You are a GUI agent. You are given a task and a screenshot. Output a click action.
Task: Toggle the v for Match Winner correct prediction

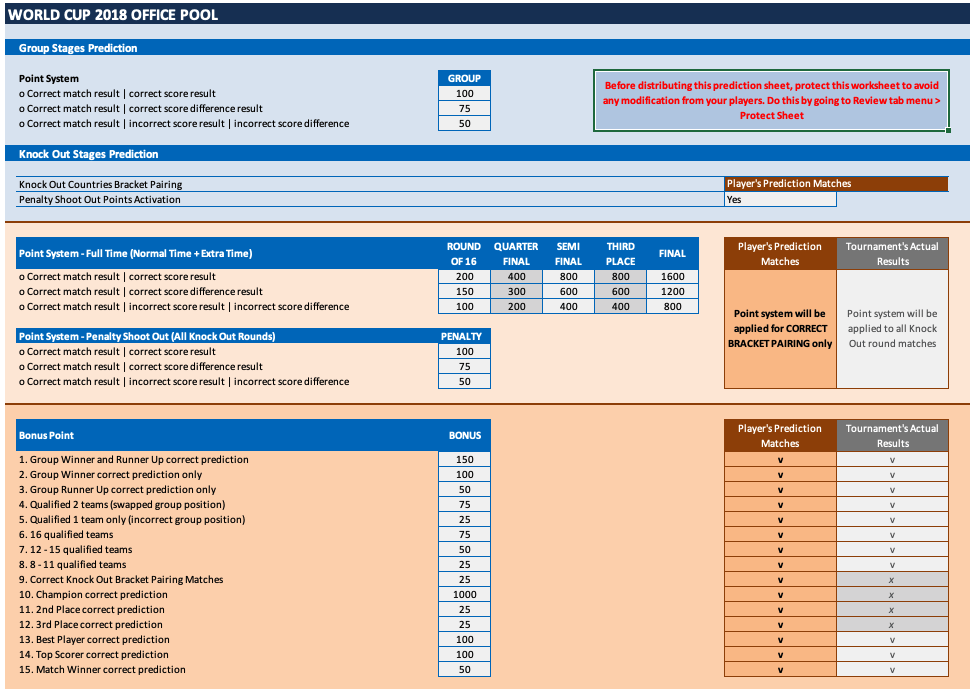[781, 669]
